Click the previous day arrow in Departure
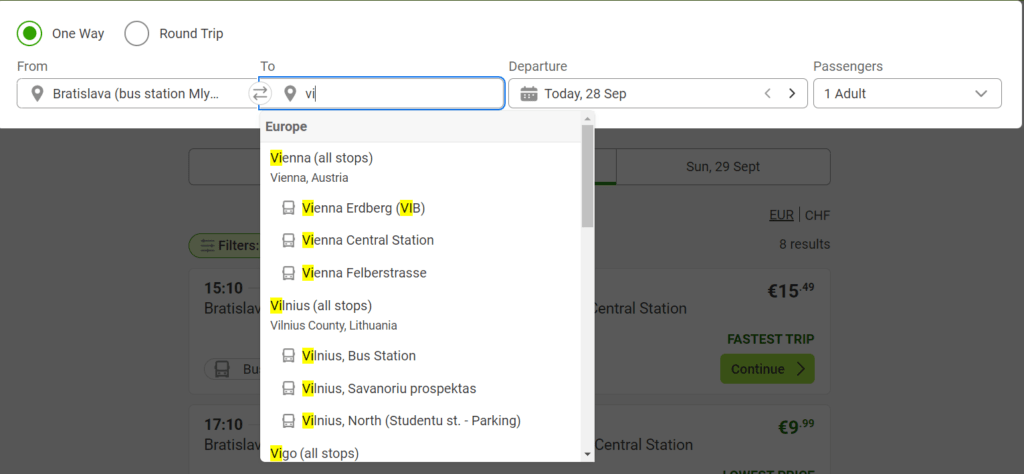This screenshot has height=474, width=1024. click(767, 94)
